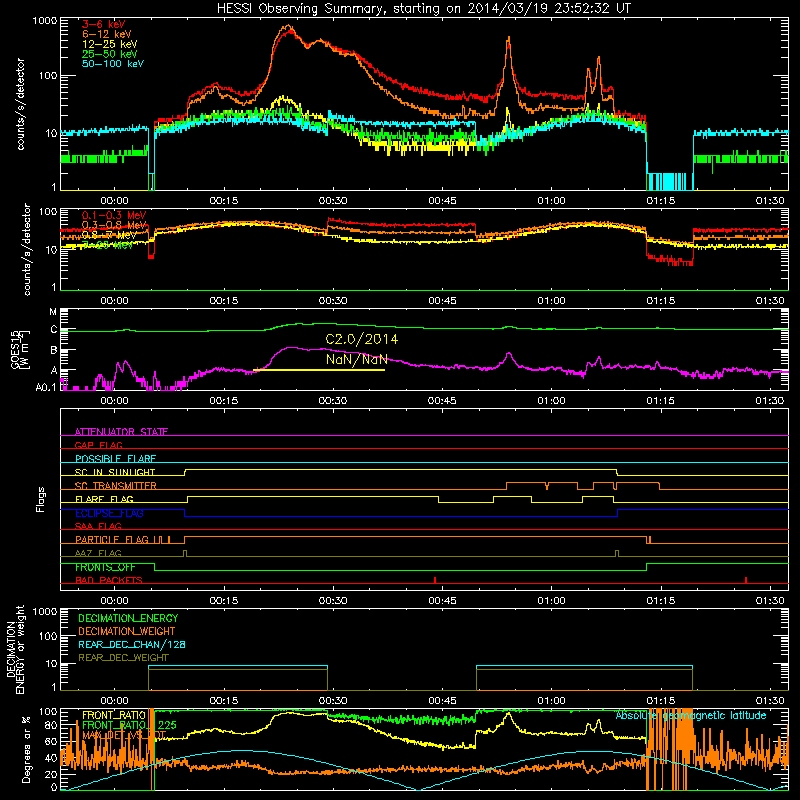
Task: Click 01:15 tick label under the GOES panel
Action: tap(660, 401)
